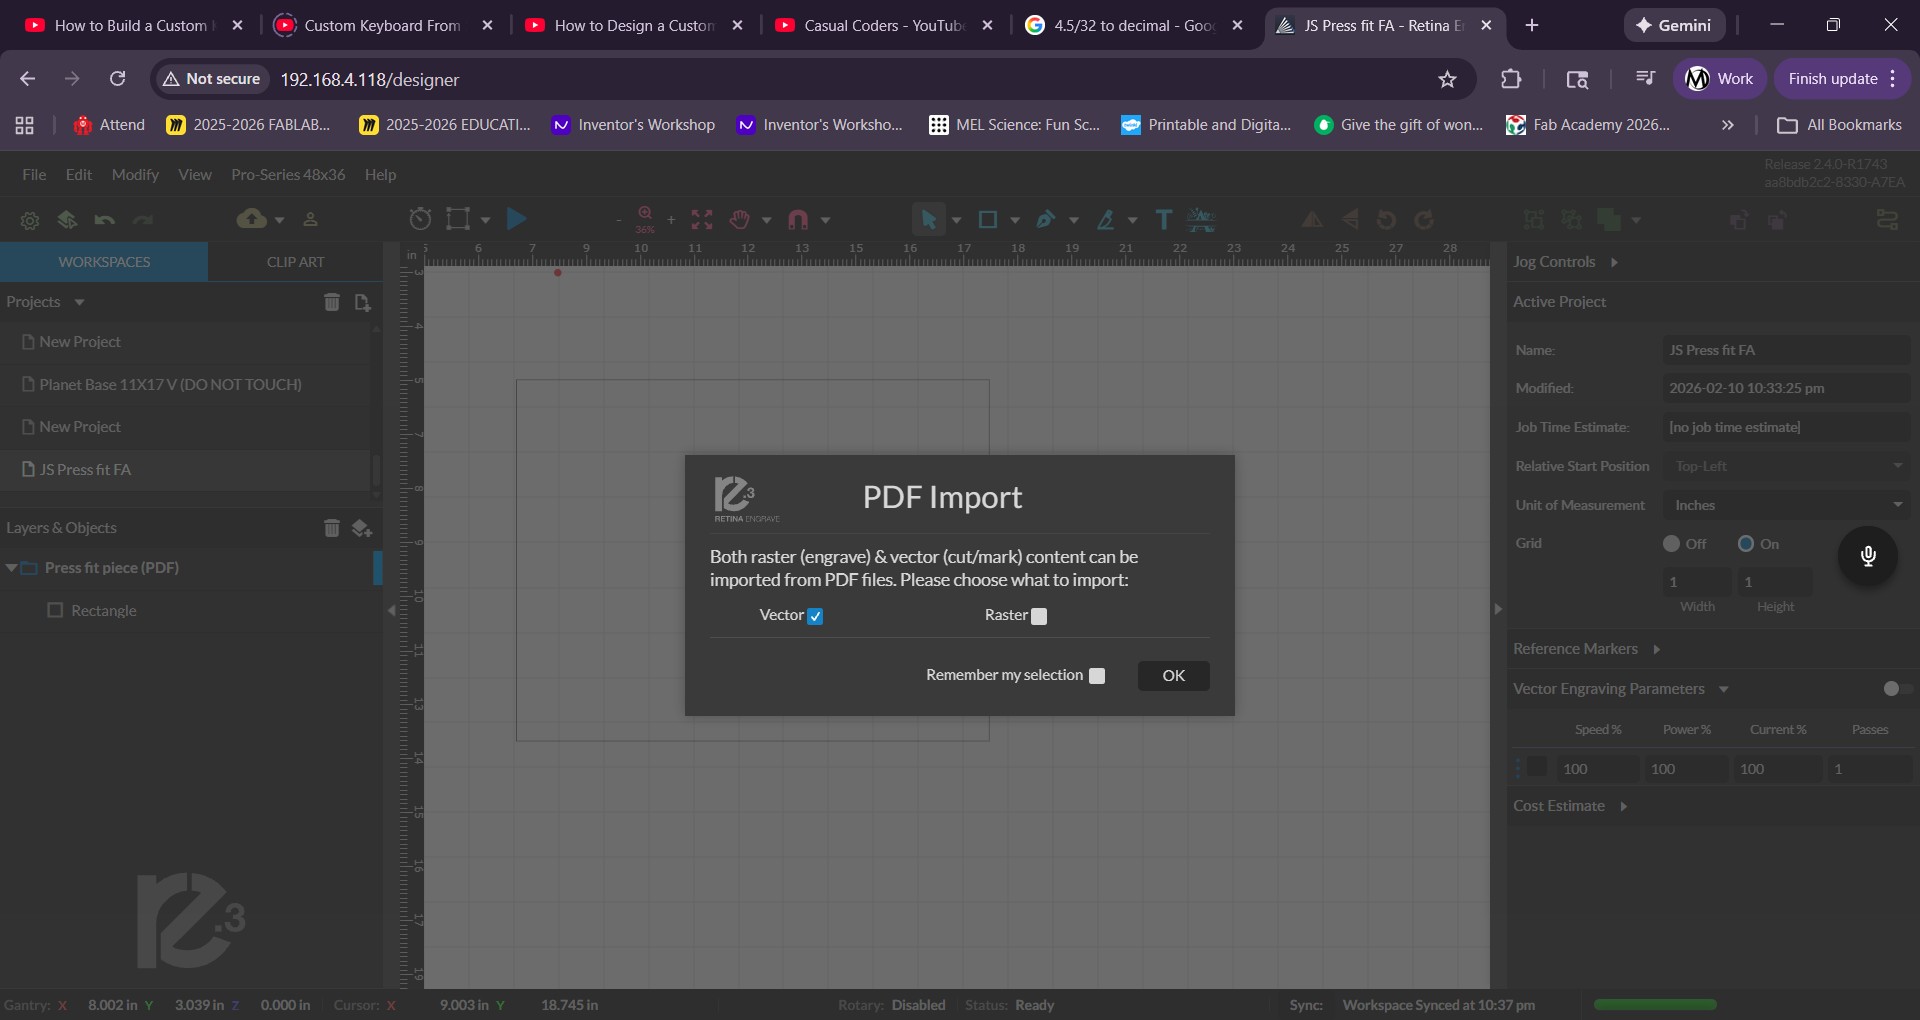Click the fit-to-screen arrows icon
Image resolution: width=1920 pixels, height=1020 pixels.
click(x=702, y=219)
